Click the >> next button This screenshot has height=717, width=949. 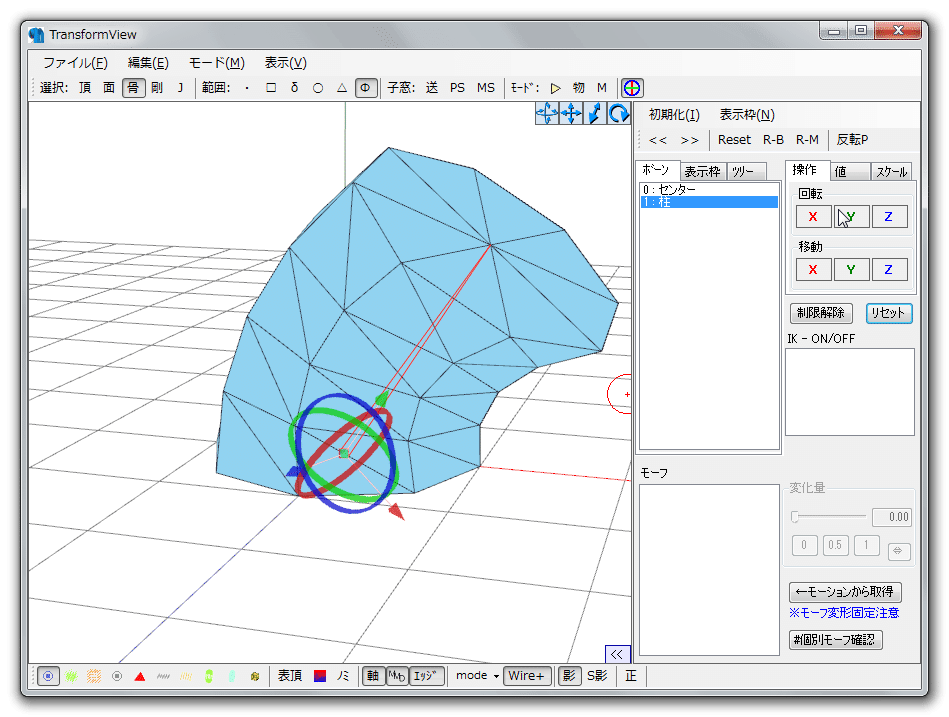click(x=689, y=140)
